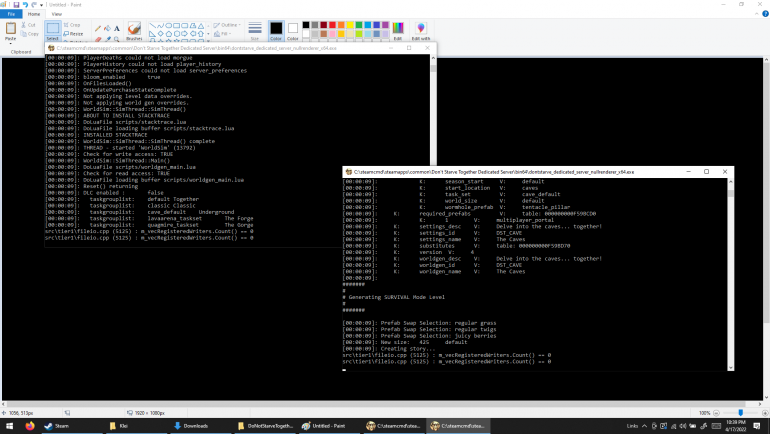This screenshot has width=770, height=434.
Task: Click the Paste clipboard icon
Action: pos(10,28)
